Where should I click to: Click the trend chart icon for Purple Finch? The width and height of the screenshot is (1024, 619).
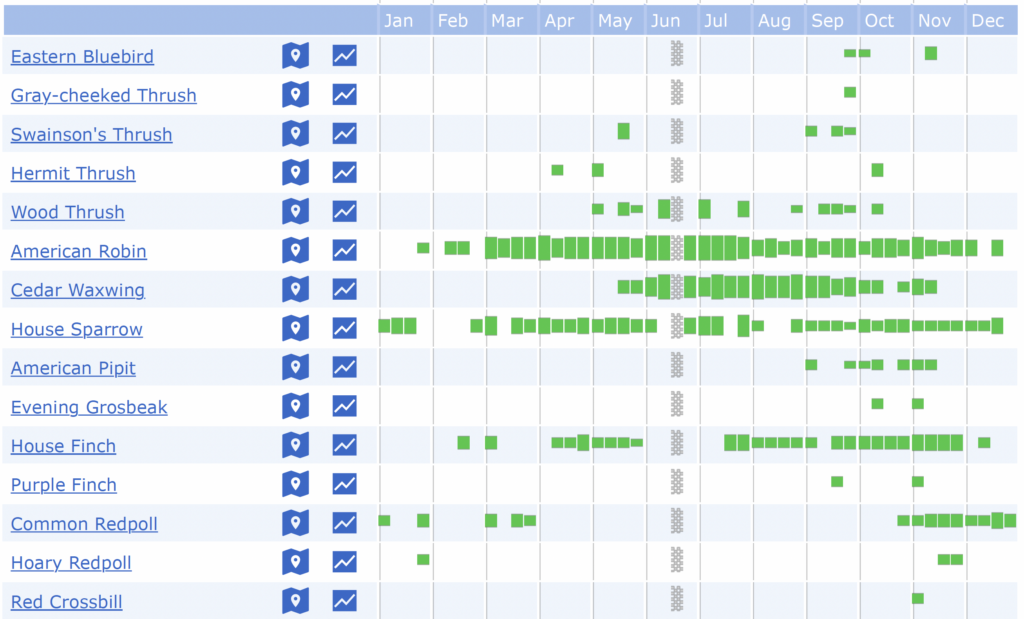pyautogui.click(x=344, y=484)
